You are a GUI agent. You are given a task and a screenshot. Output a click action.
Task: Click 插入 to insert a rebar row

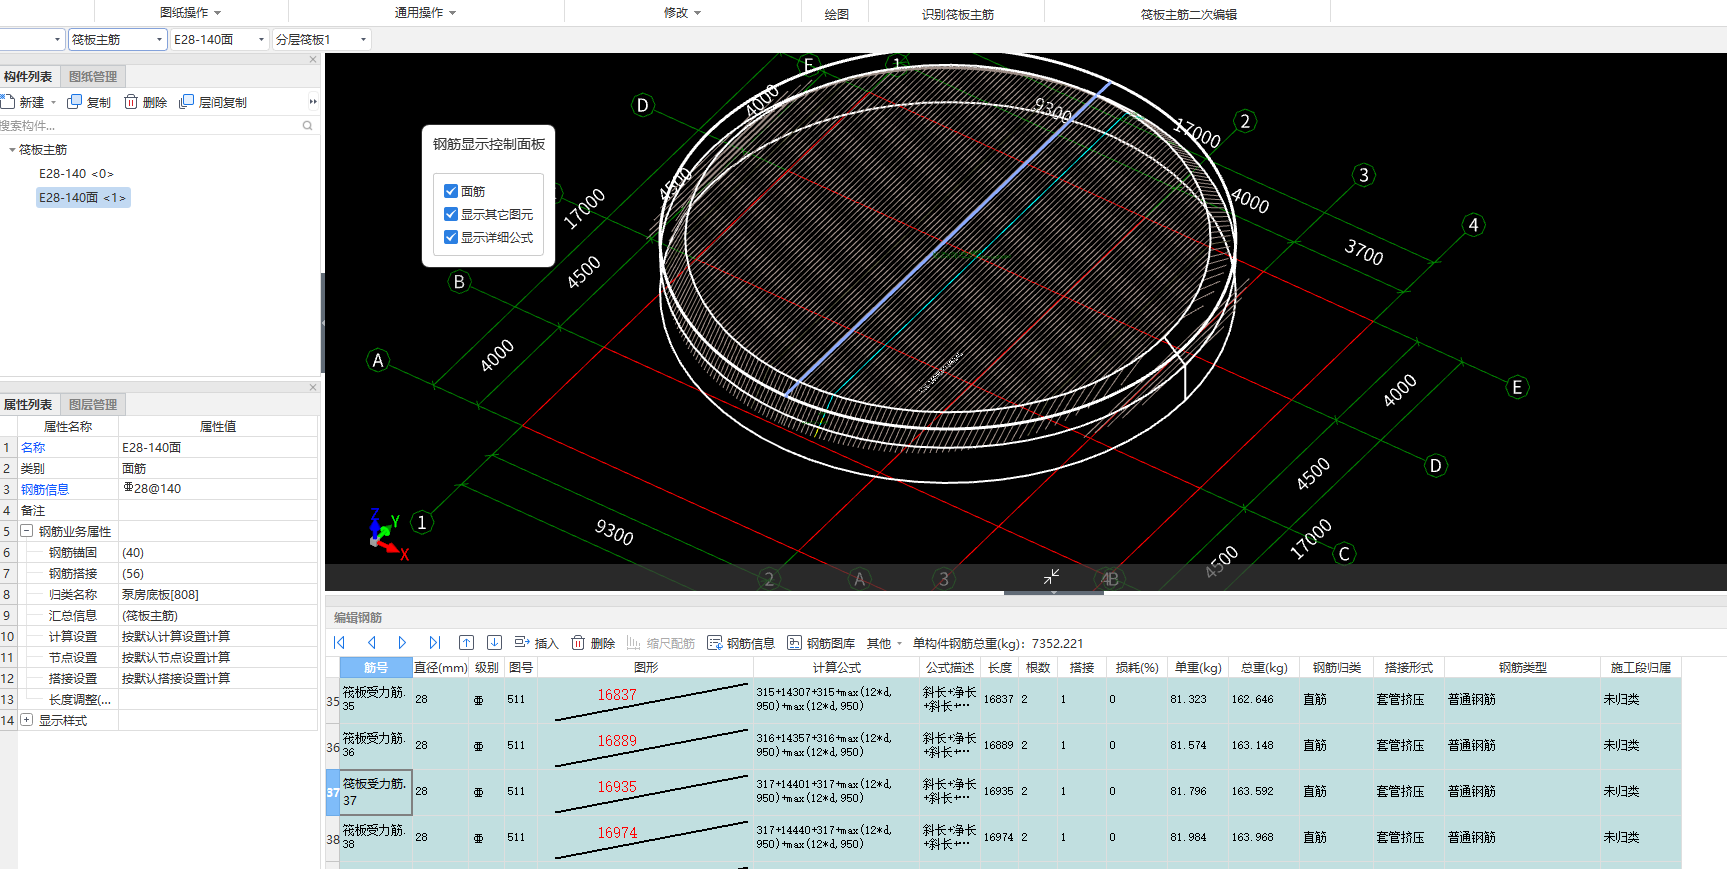(x=536, y=643)
